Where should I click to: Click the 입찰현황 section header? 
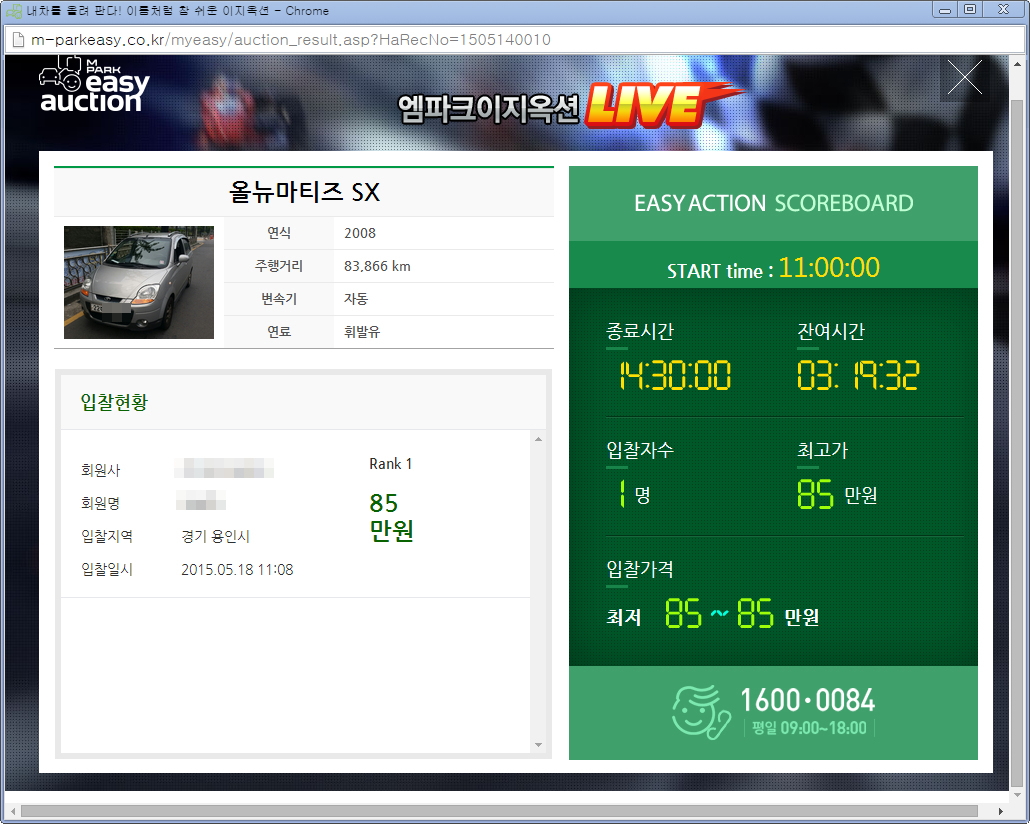point(114,401)
